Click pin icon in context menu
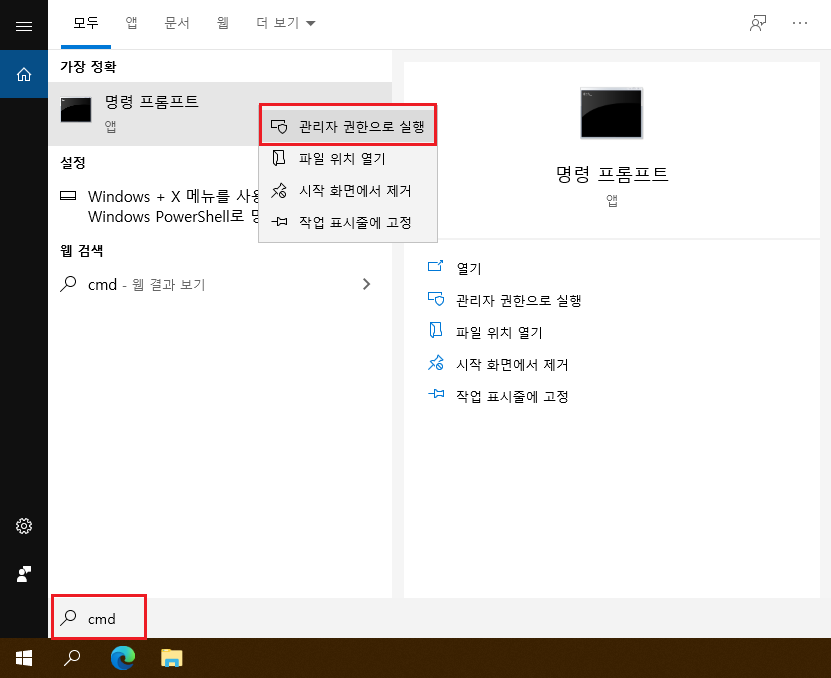 (279, 222)
